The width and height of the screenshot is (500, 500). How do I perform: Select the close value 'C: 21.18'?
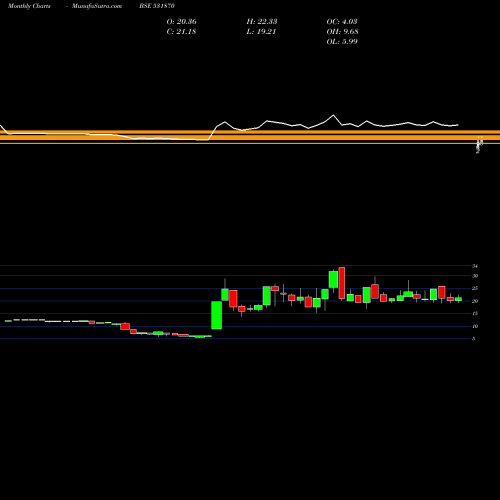(181, 31)
